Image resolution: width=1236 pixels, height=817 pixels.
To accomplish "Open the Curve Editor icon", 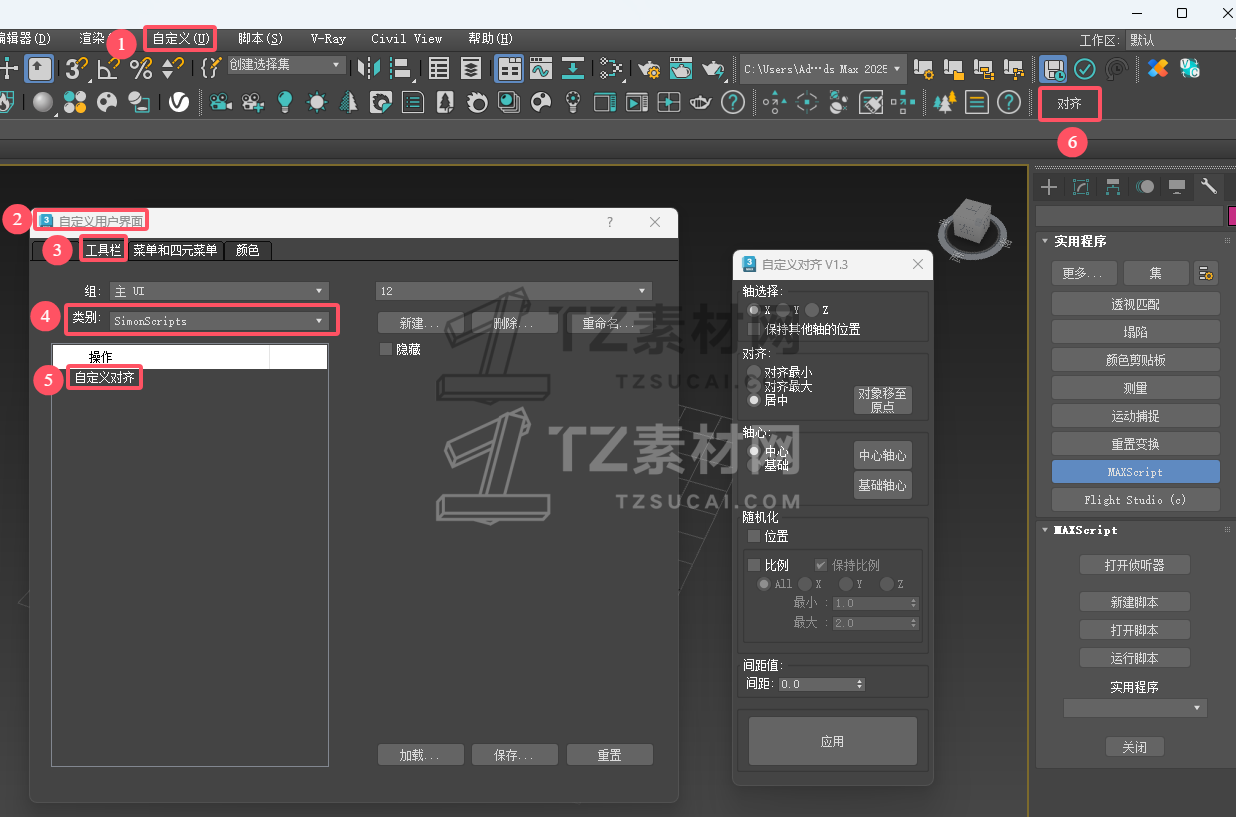I will pos(541,69).
